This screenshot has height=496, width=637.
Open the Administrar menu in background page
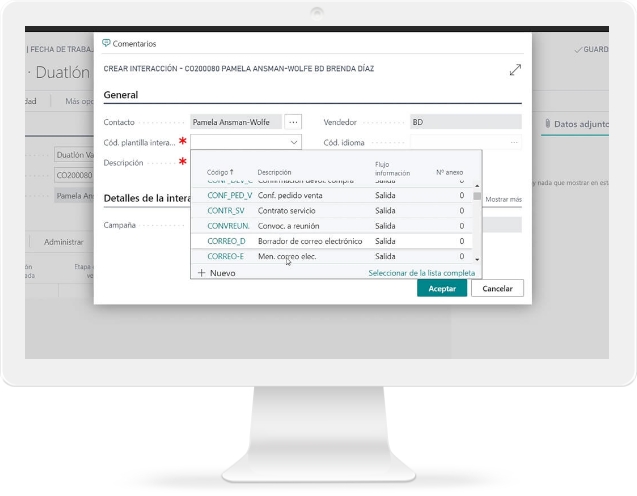63,241
